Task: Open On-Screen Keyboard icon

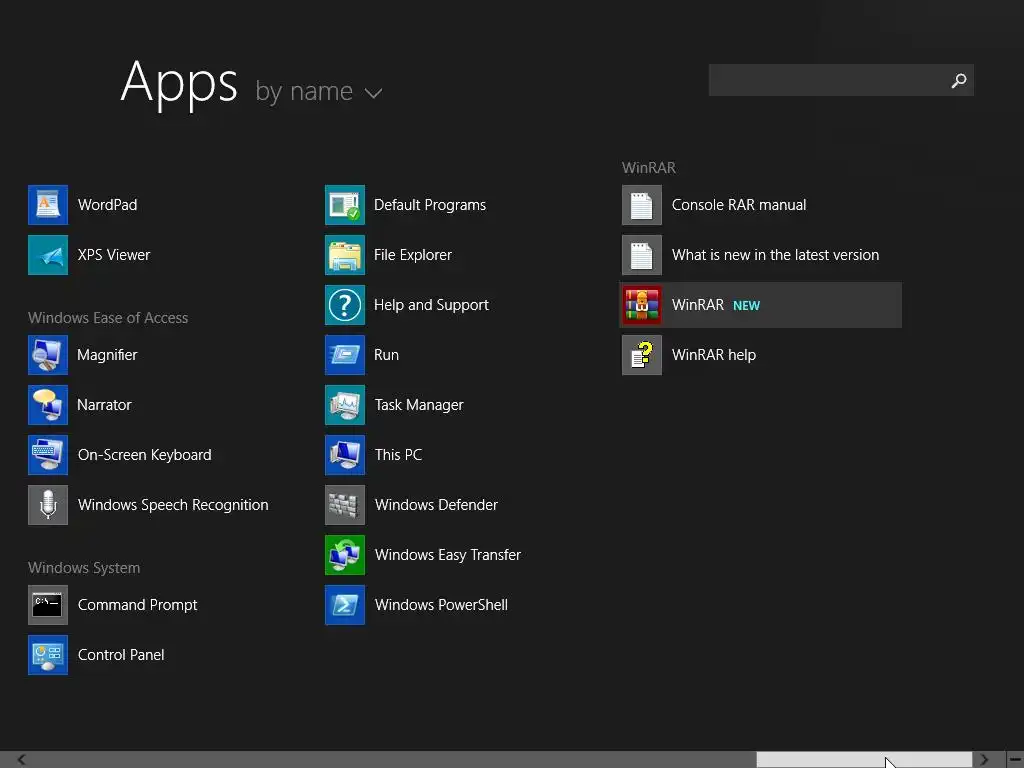Action: point(48,455)
